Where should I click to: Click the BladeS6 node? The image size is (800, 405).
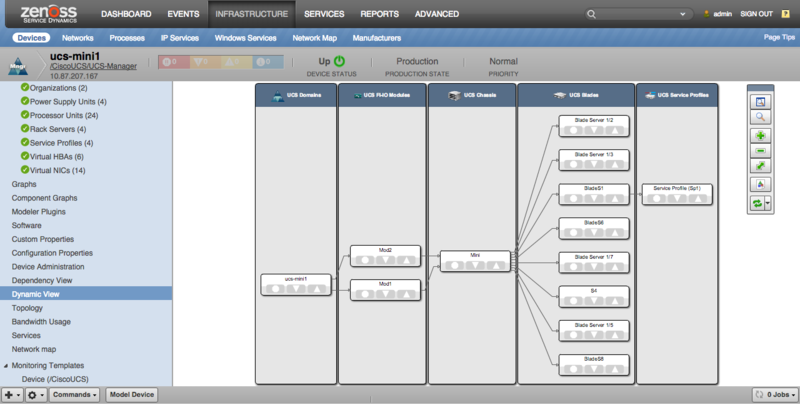coord(594,229)
